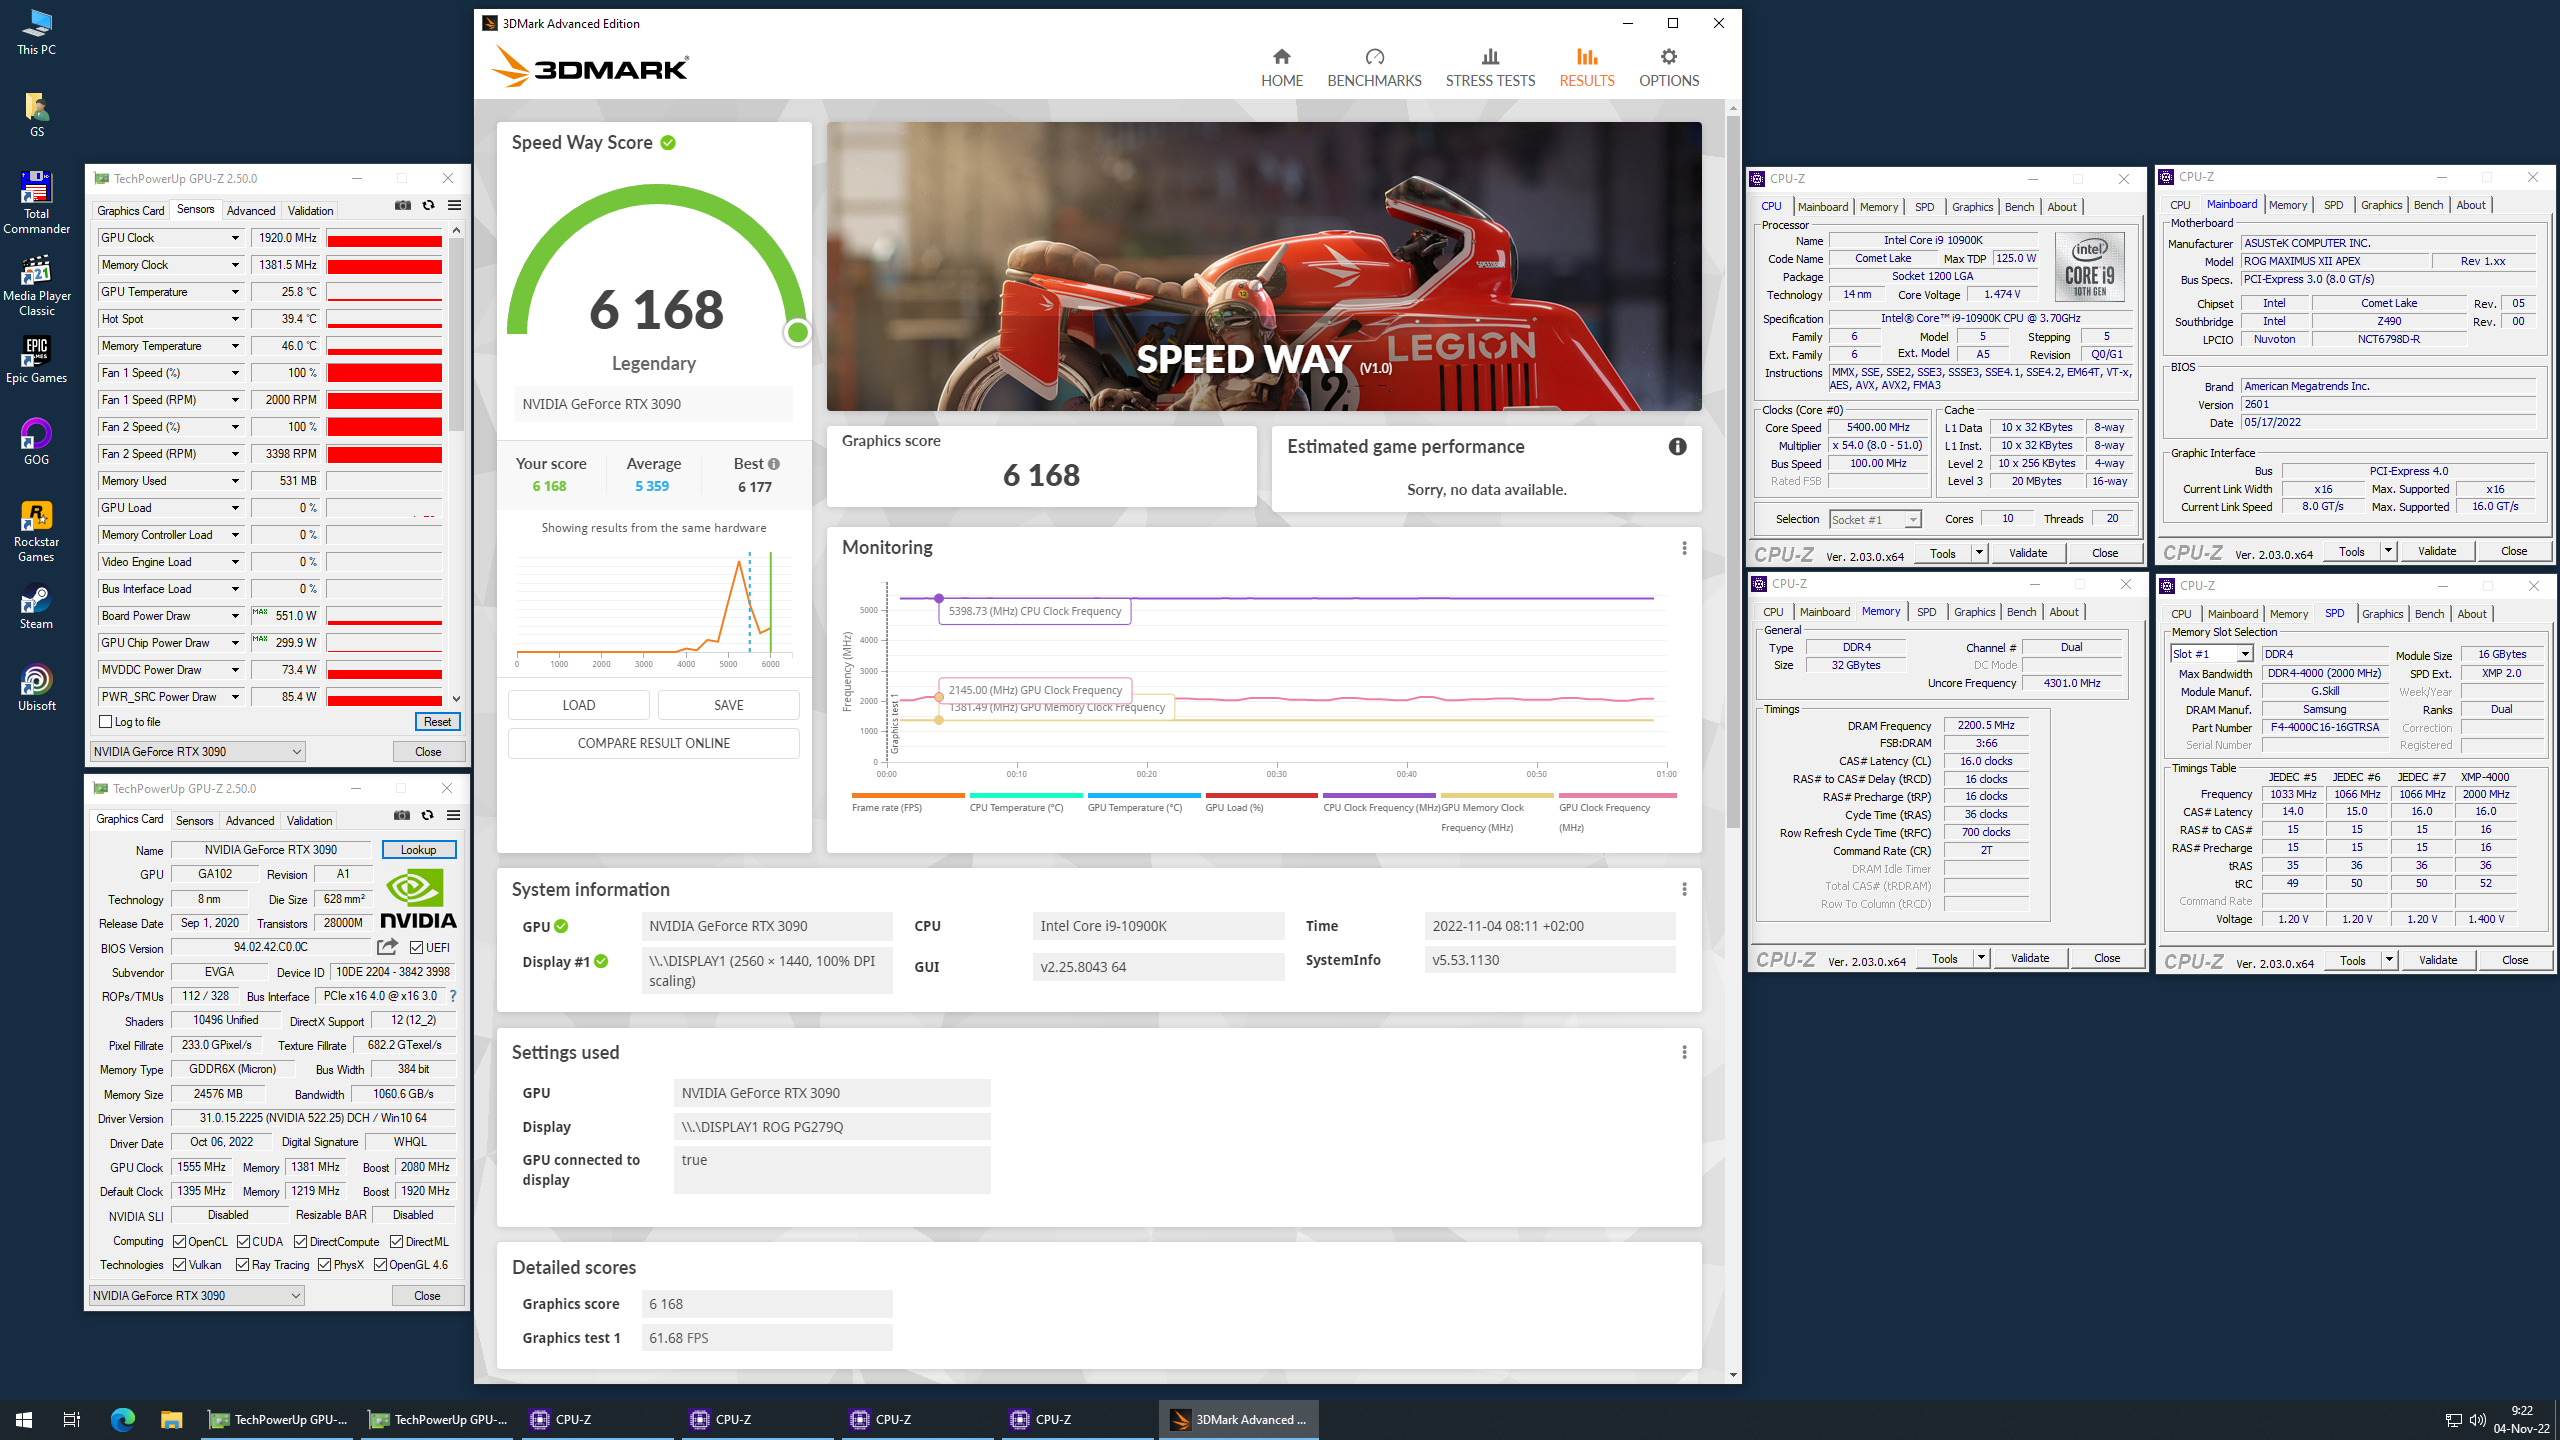Viewport: 2560px width, 1440px height.
Task: Click the 3DMark vertical scrollbar
Action: point(1732,470)
